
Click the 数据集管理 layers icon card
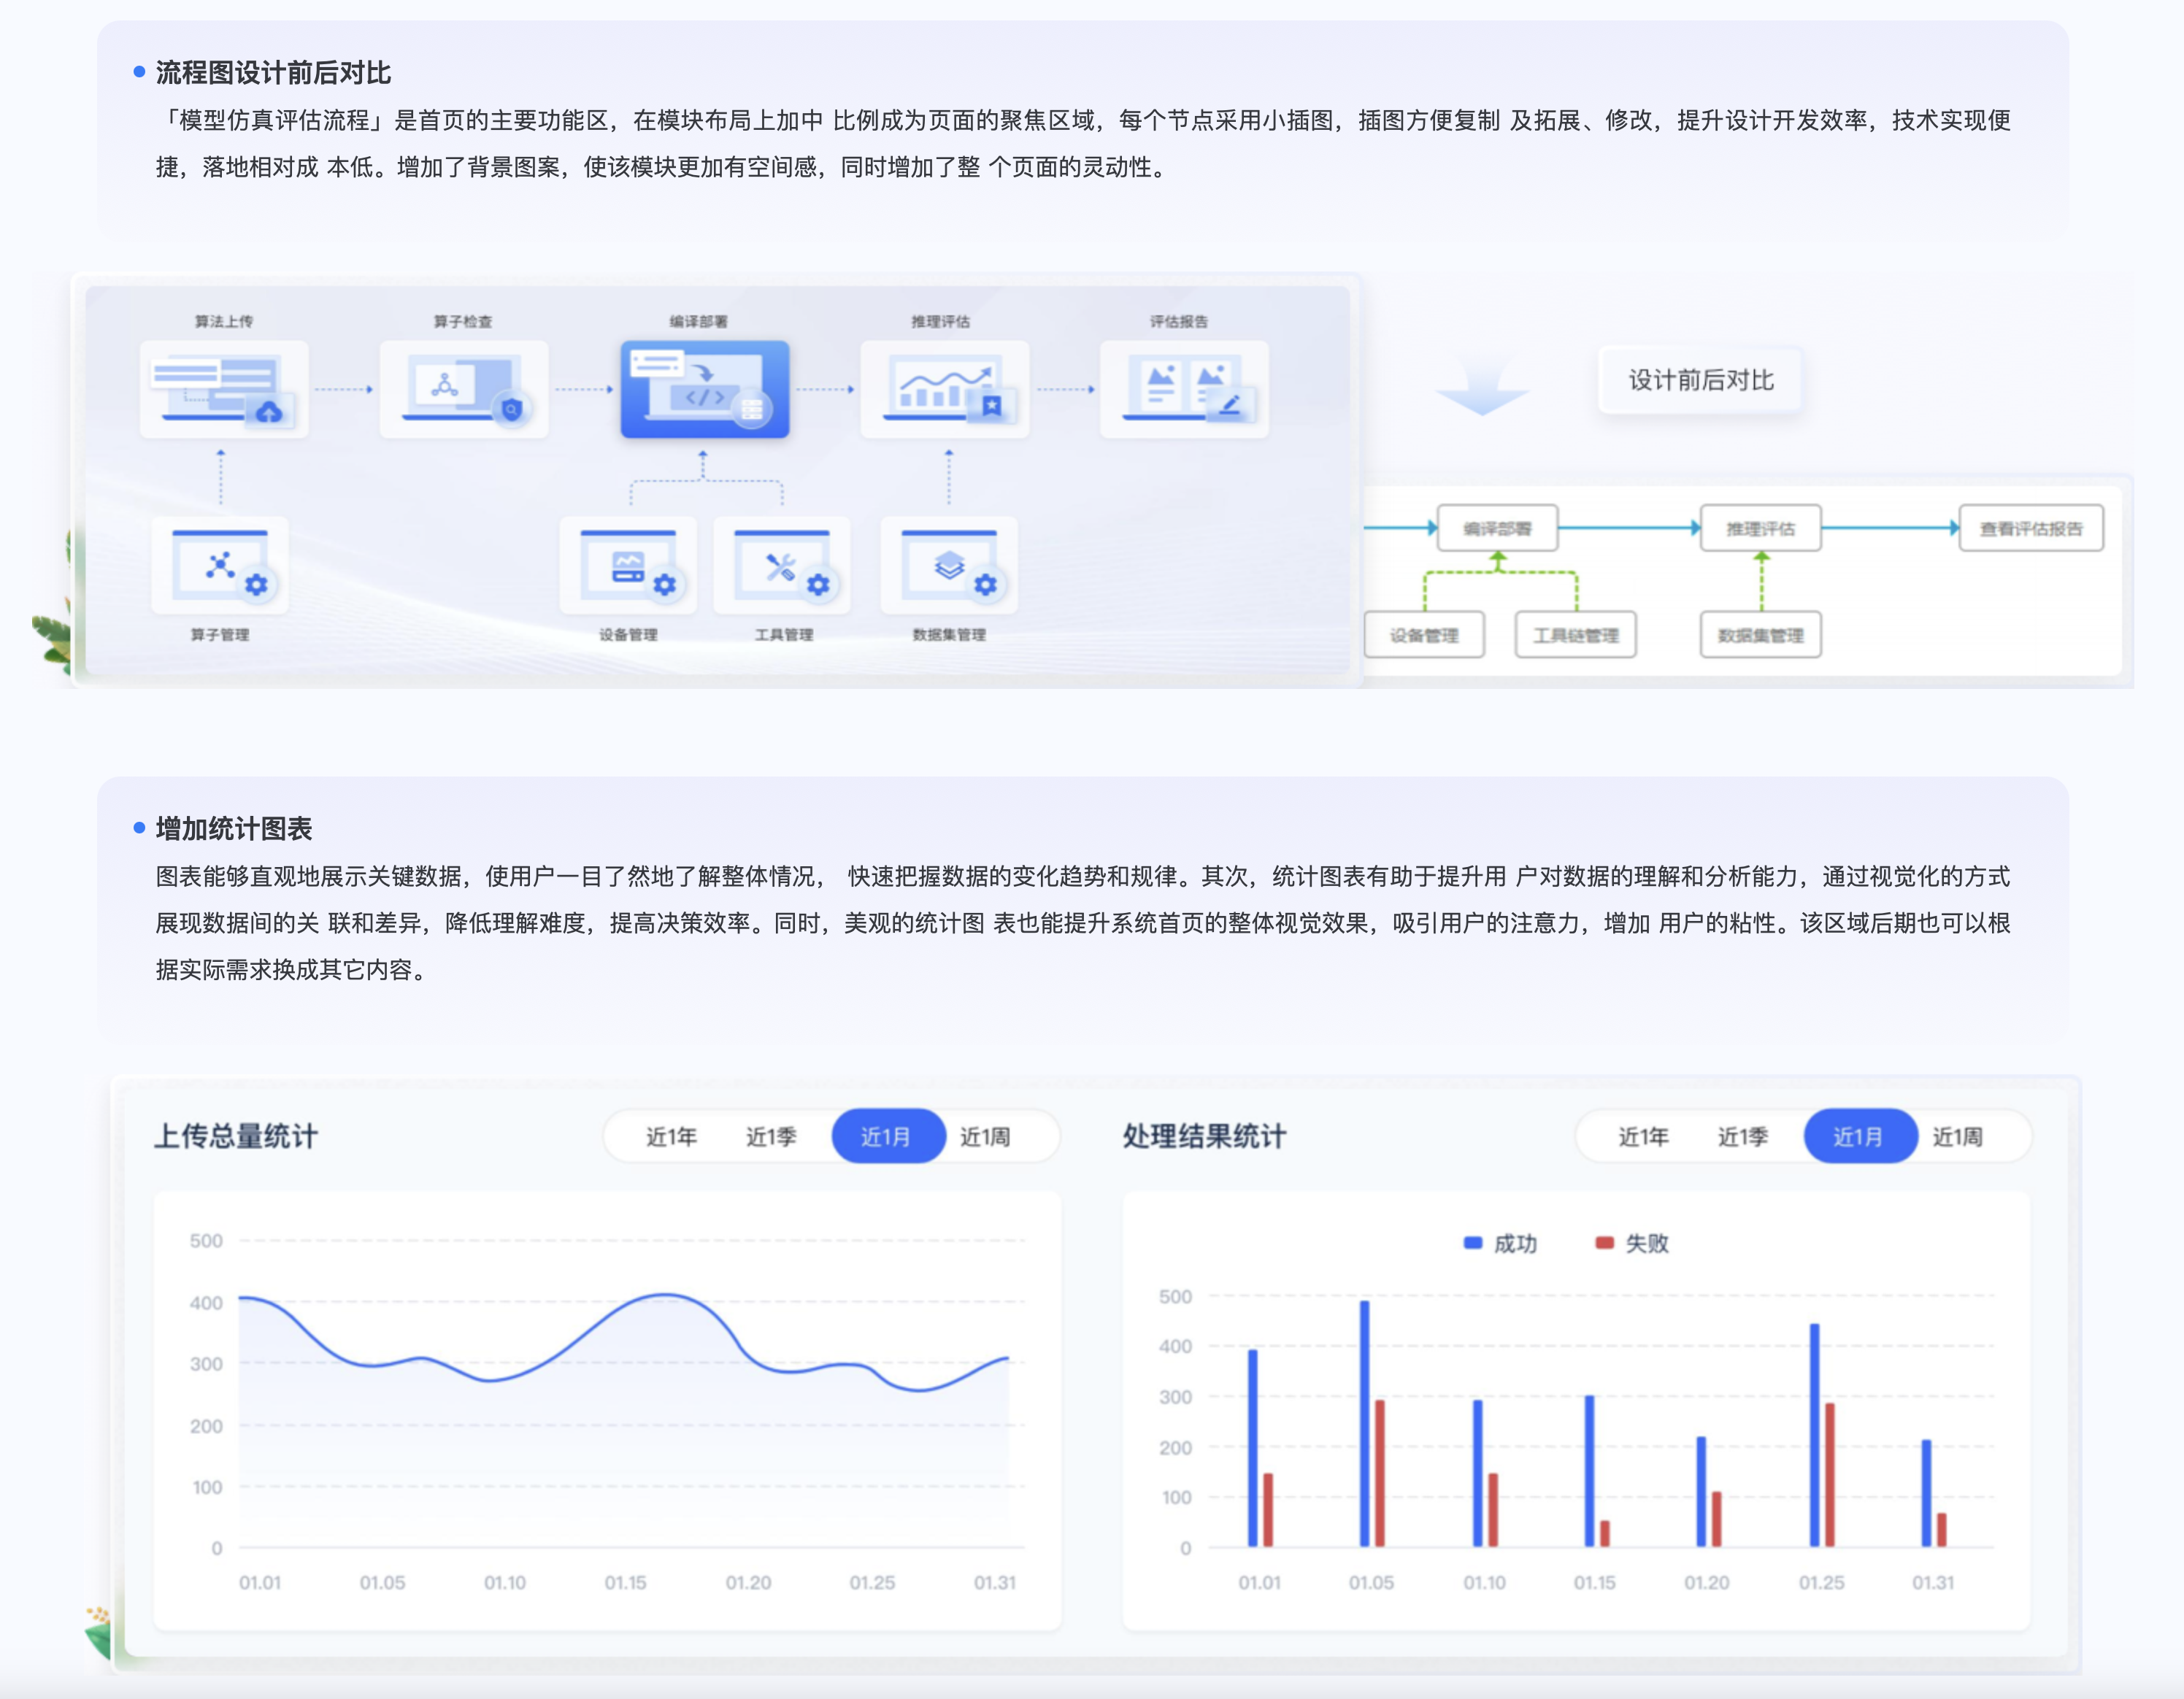point(948,565)
